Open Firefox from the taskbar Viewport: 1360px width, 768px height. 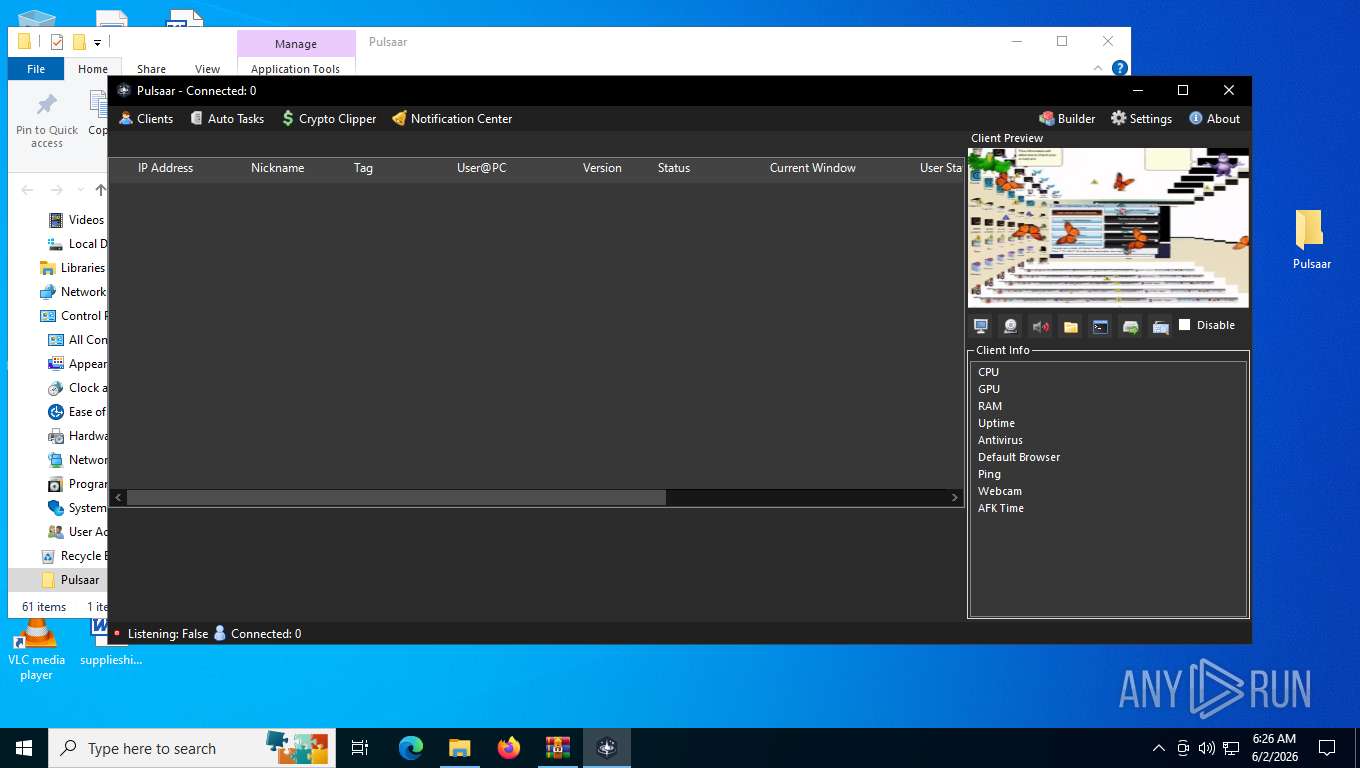tap(509, 748)
